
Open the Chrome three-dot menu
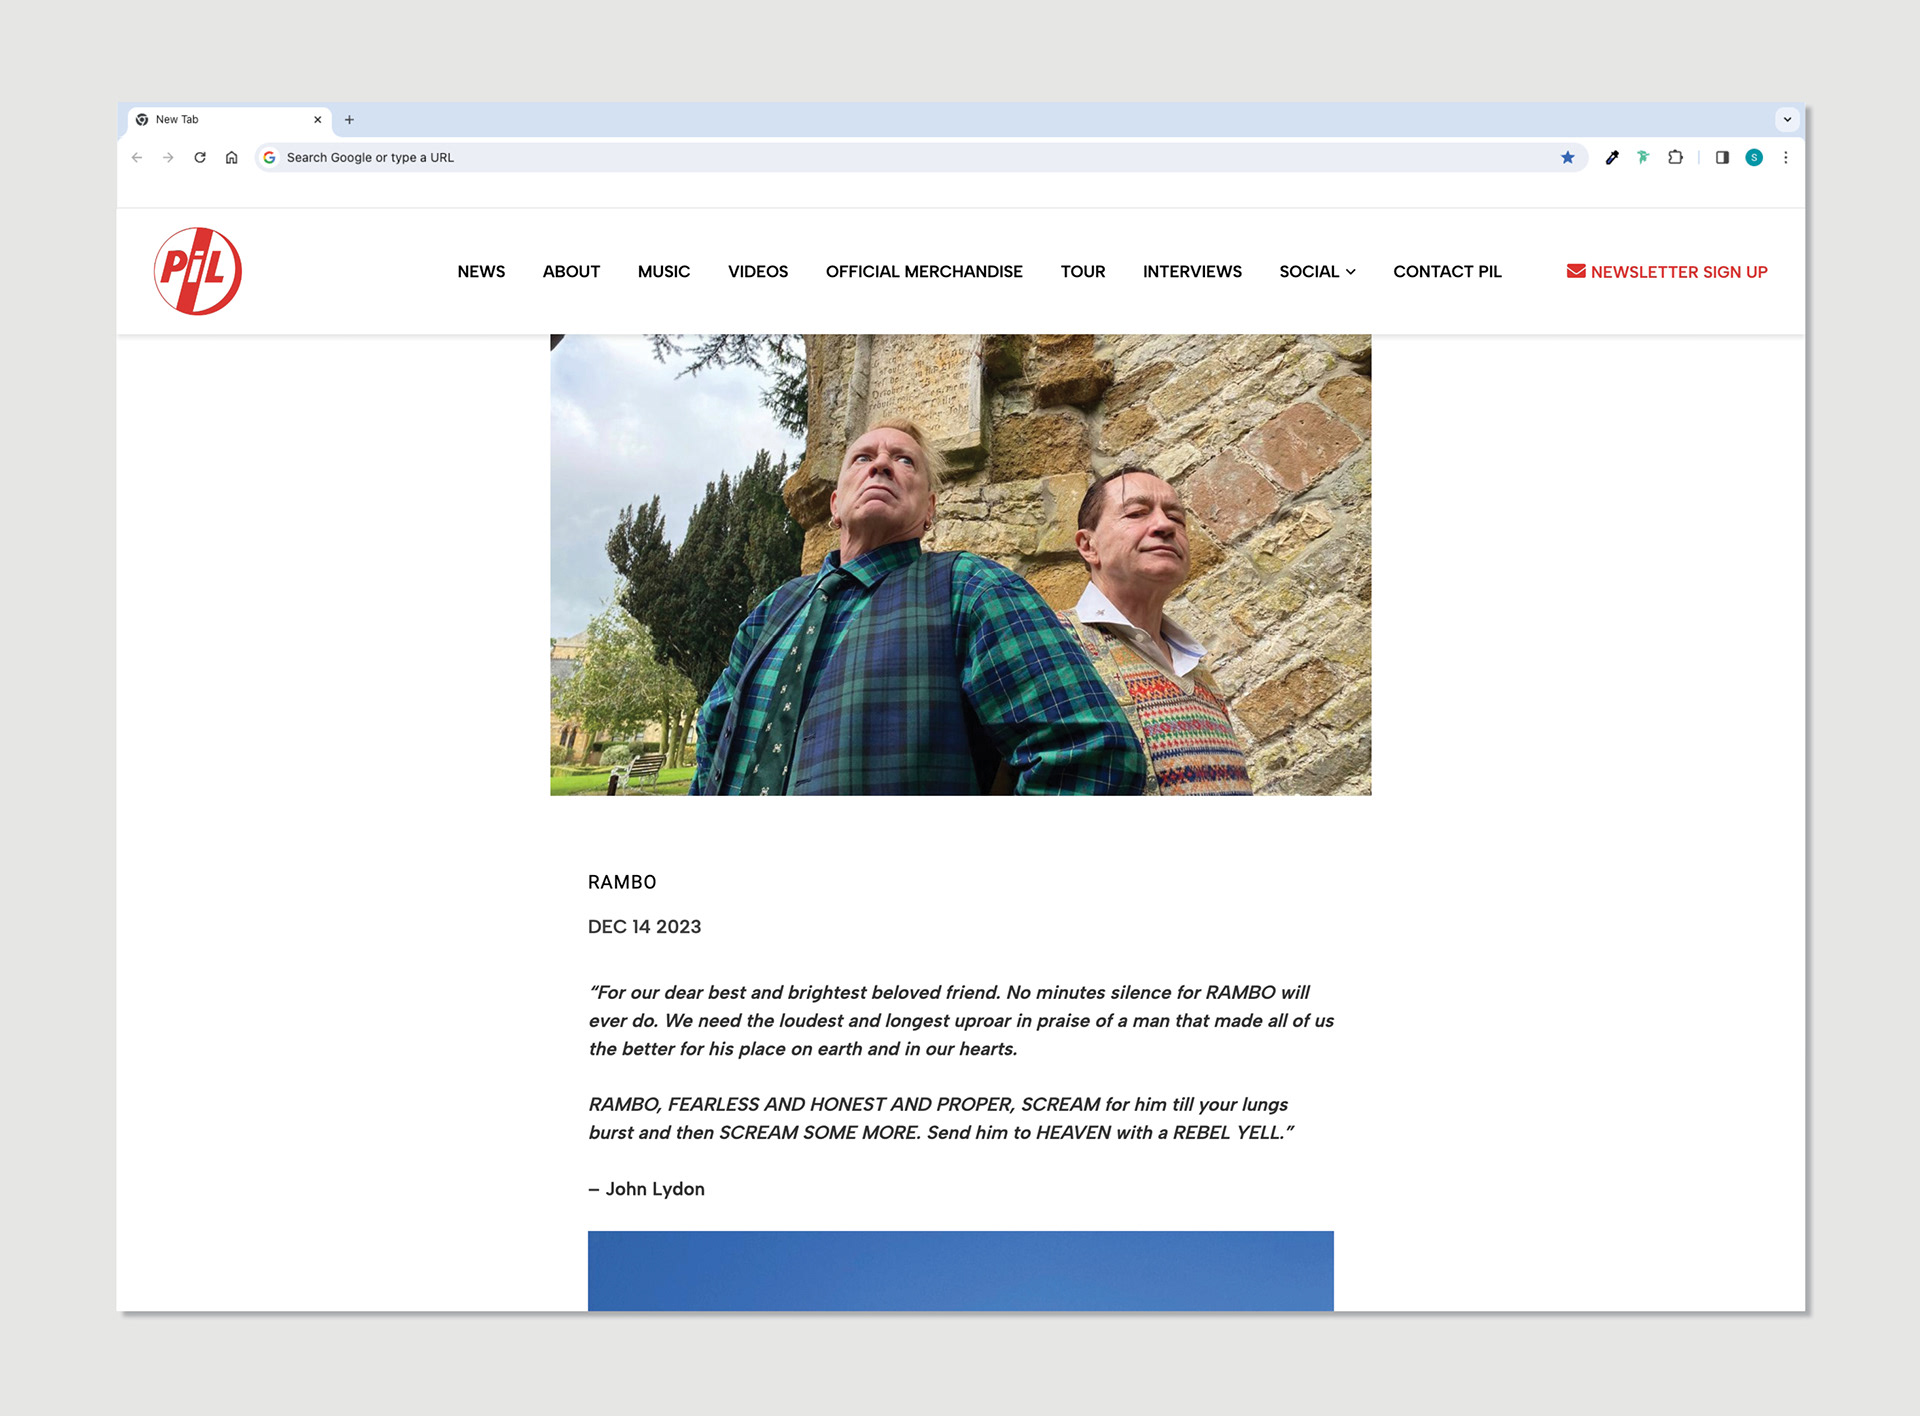click(1785, 157)
